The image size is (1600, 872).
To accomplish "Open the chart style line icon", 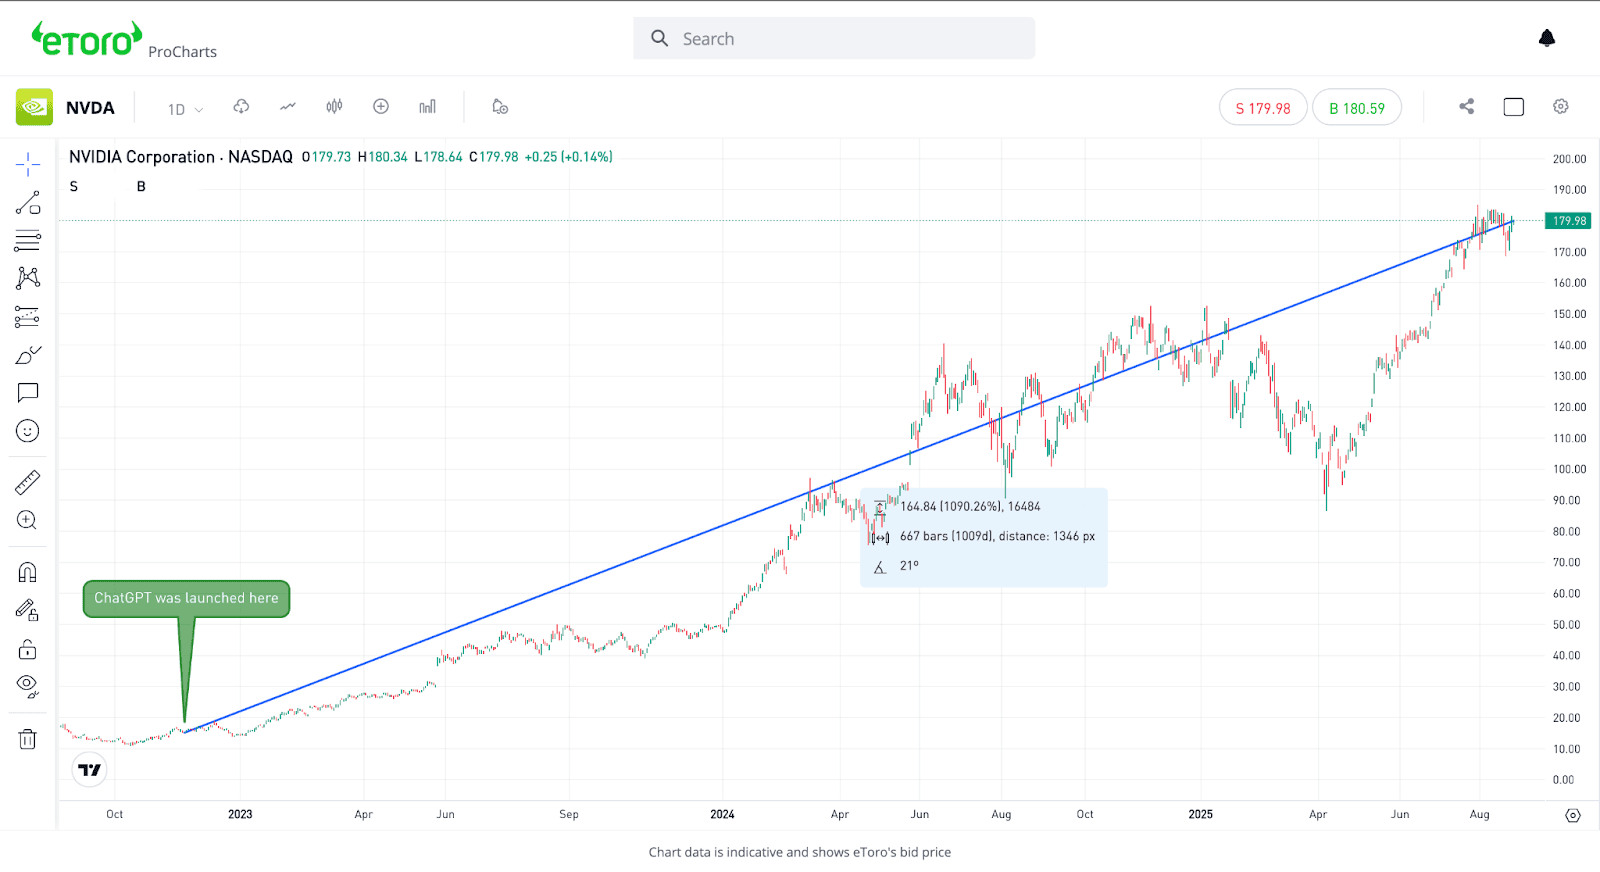I will 288,106.
